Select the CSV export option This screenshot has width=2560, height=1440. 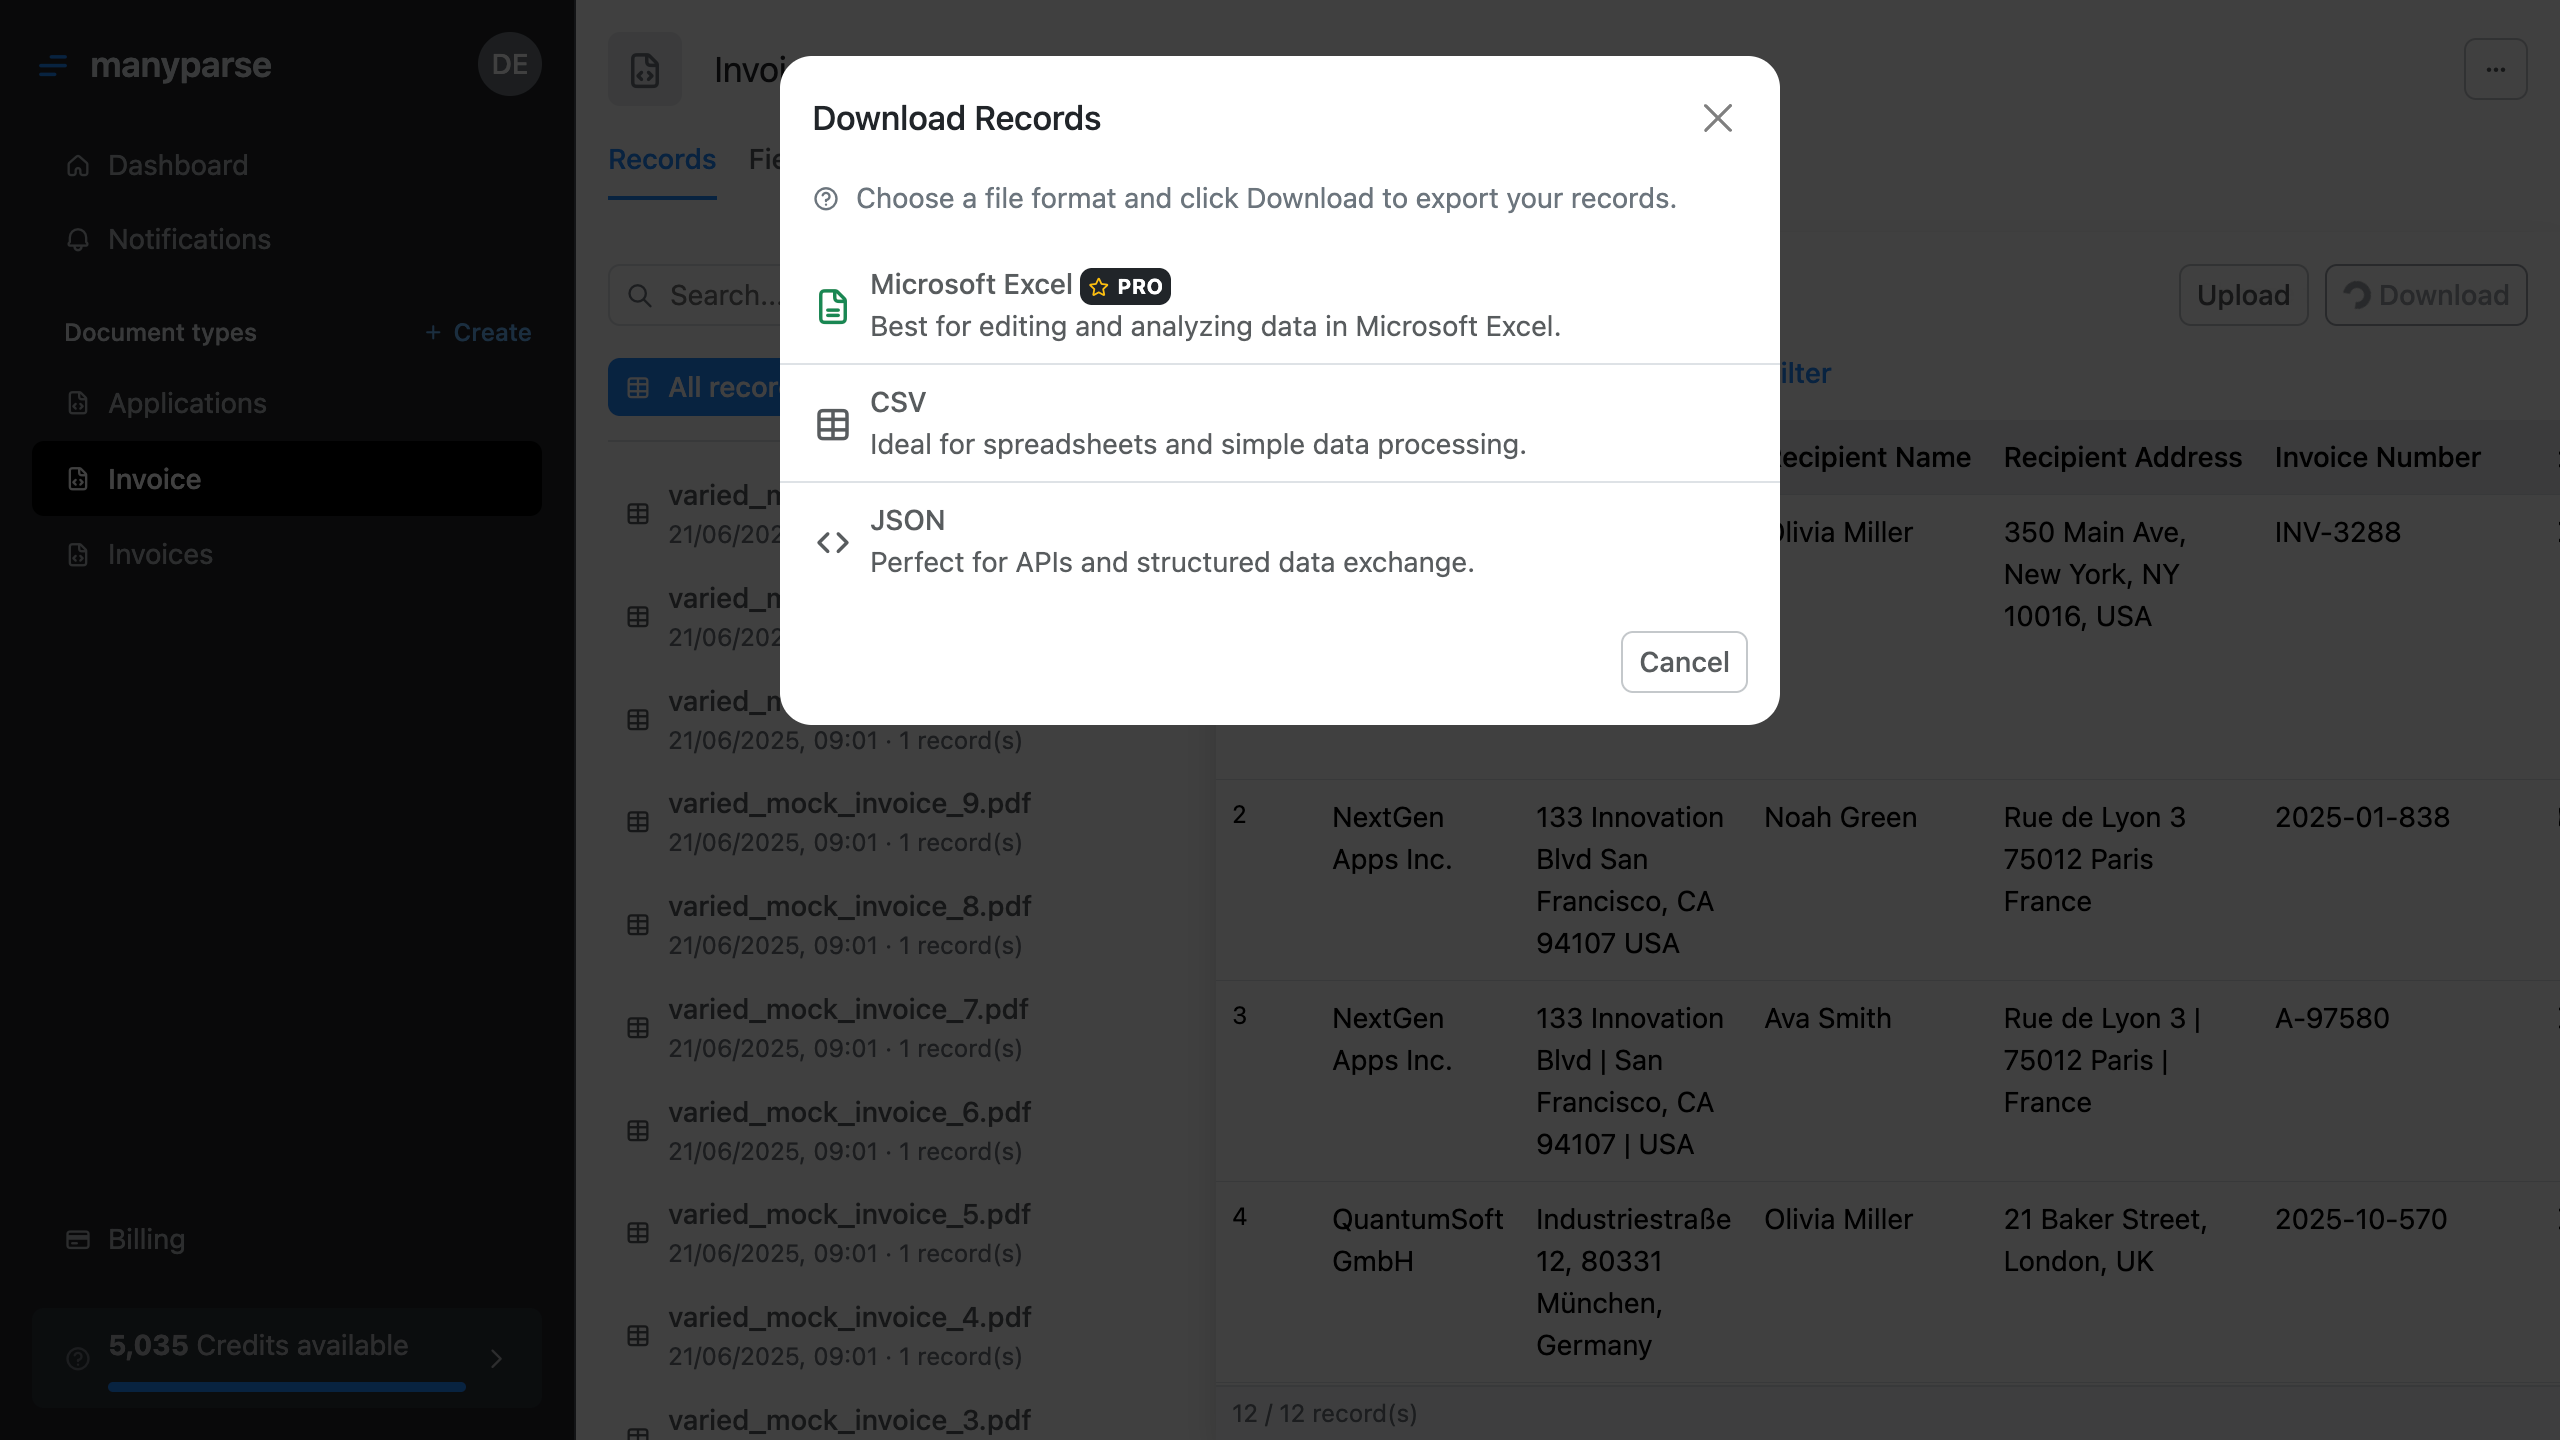[x=1279, y=423]
